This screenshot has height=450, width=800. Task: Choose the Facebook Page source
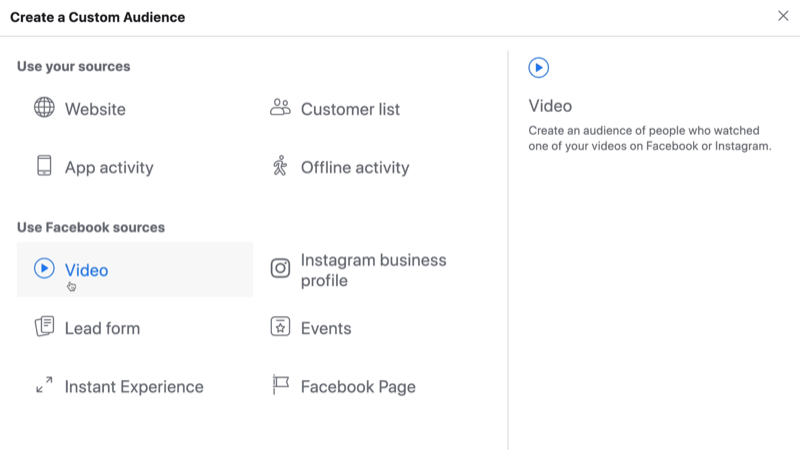[358, 387]
